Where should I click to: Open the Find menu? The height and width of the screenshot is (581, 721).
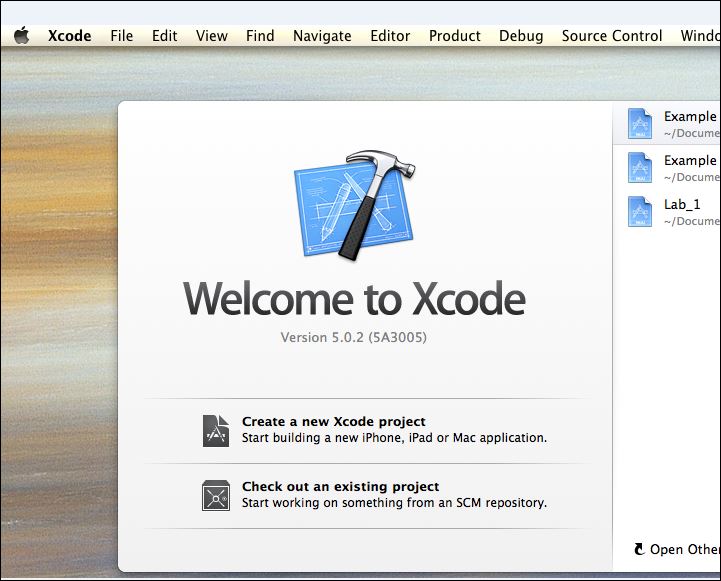point(260,36)
